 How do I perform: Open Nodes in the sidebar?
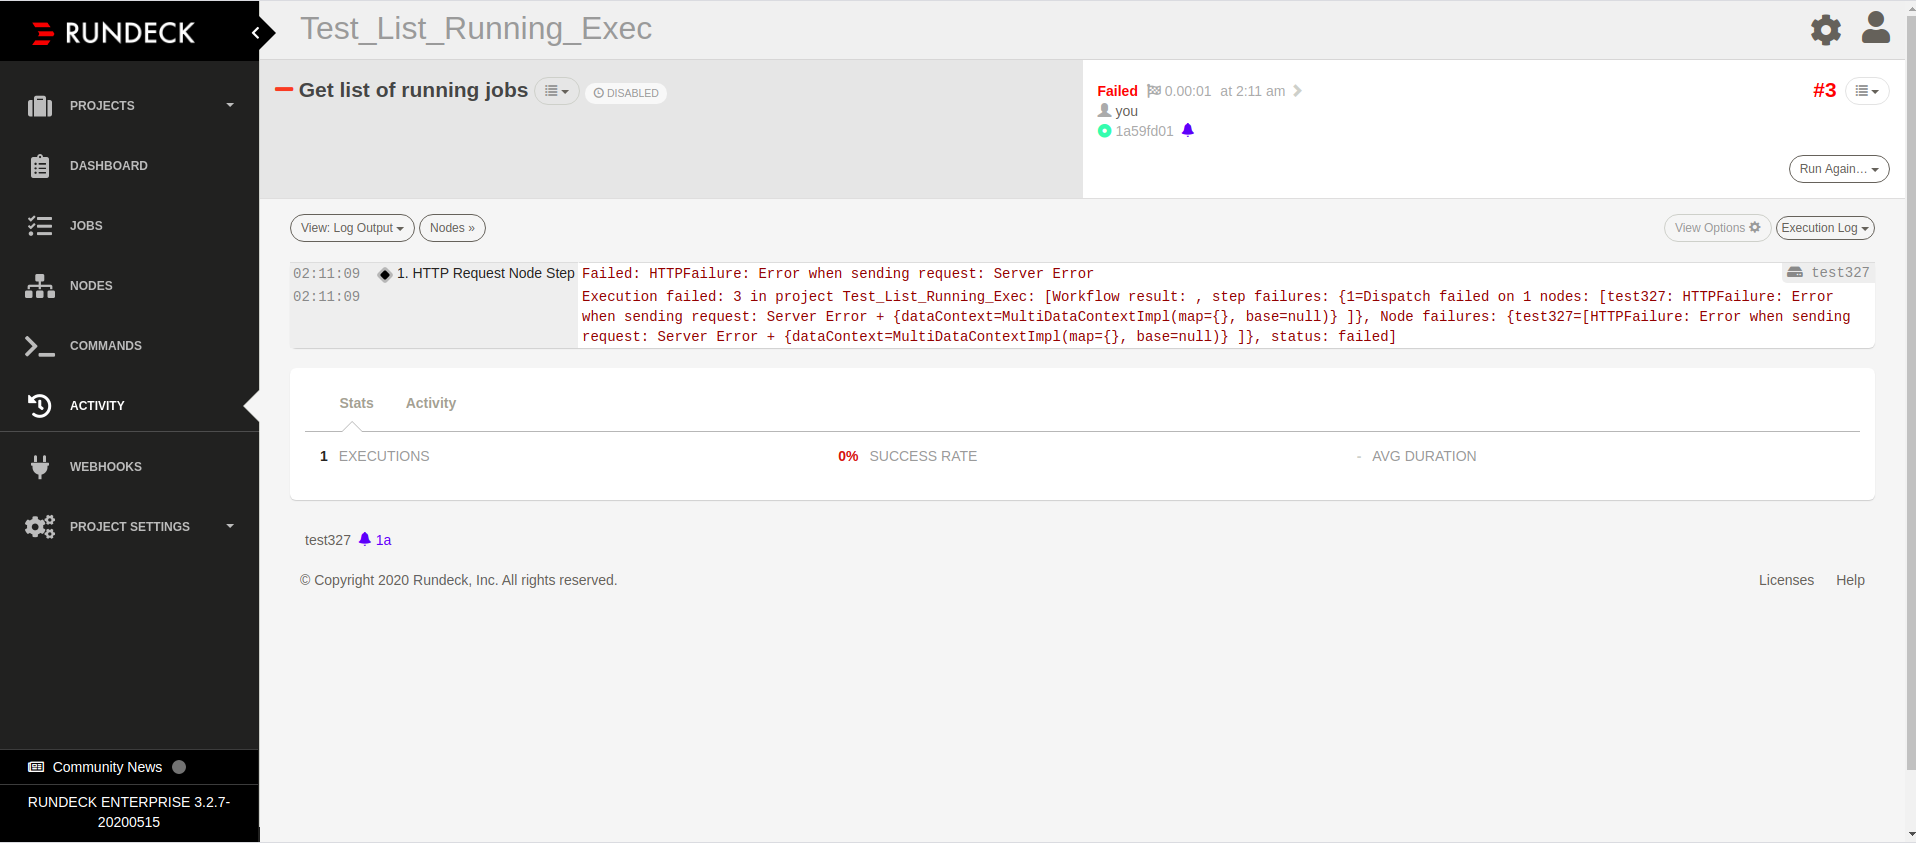pos(91,286)
